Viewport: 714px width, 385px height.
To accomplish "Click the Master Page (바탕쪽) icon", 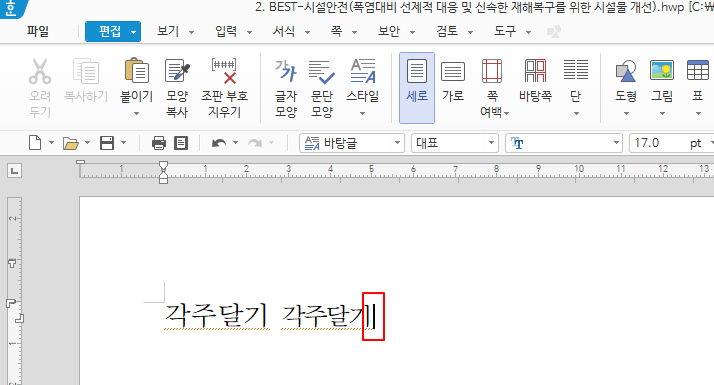I will click(x=535, y=72).
